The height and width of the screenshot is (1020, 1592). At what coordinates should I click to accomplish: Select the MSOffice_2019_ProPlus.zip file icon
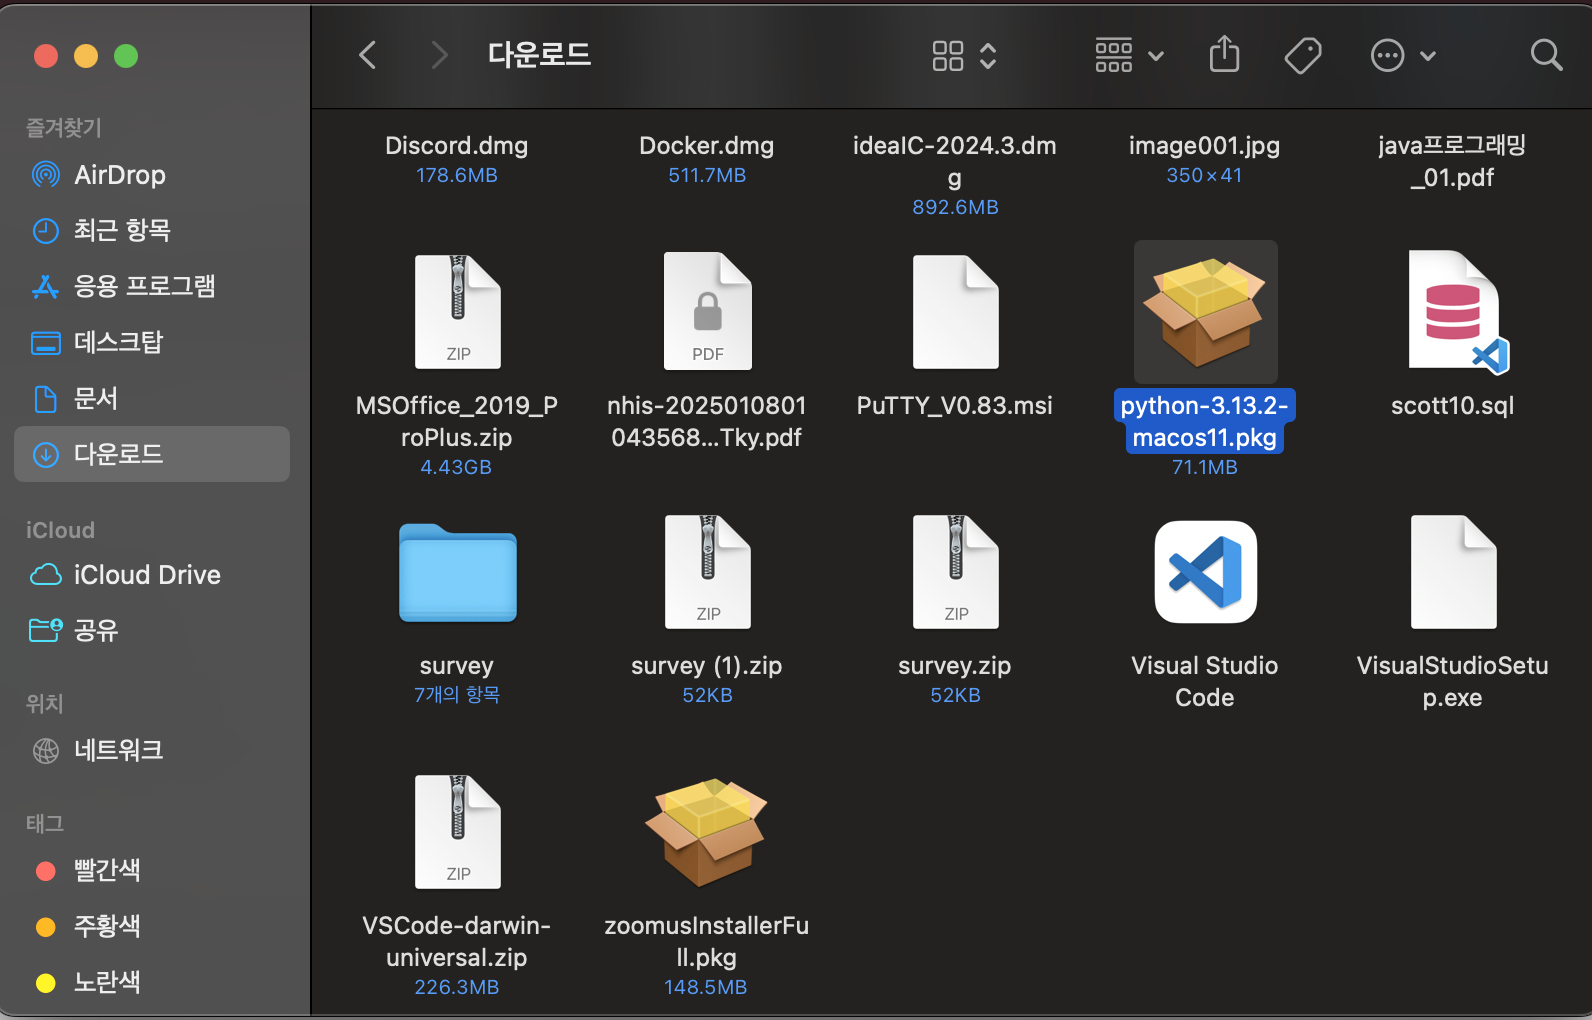click(x=458, y=312)
